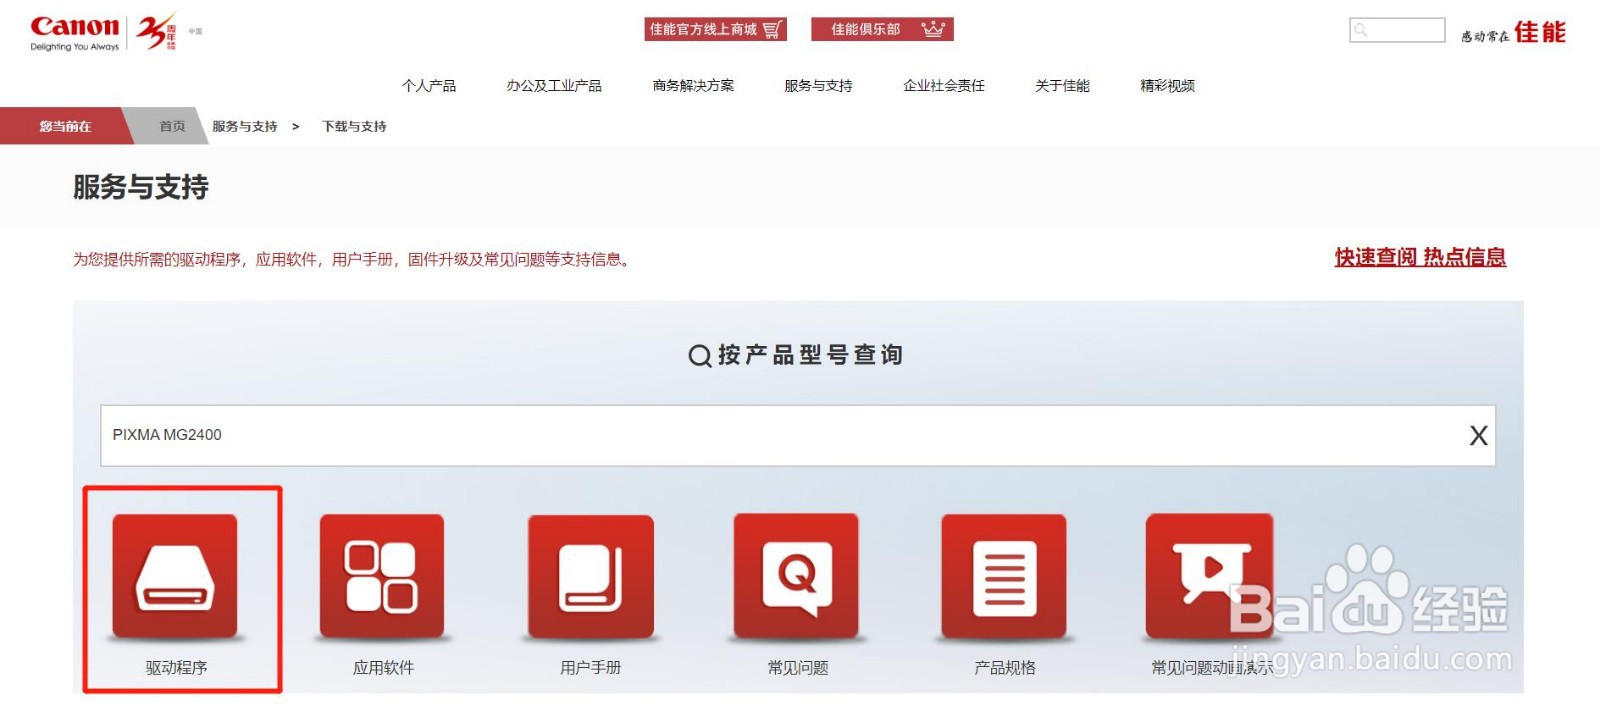Click the magnifier icon in top search box
Screen dimensions: 1600x714
pyautogui.click(x=1361, y=30)
